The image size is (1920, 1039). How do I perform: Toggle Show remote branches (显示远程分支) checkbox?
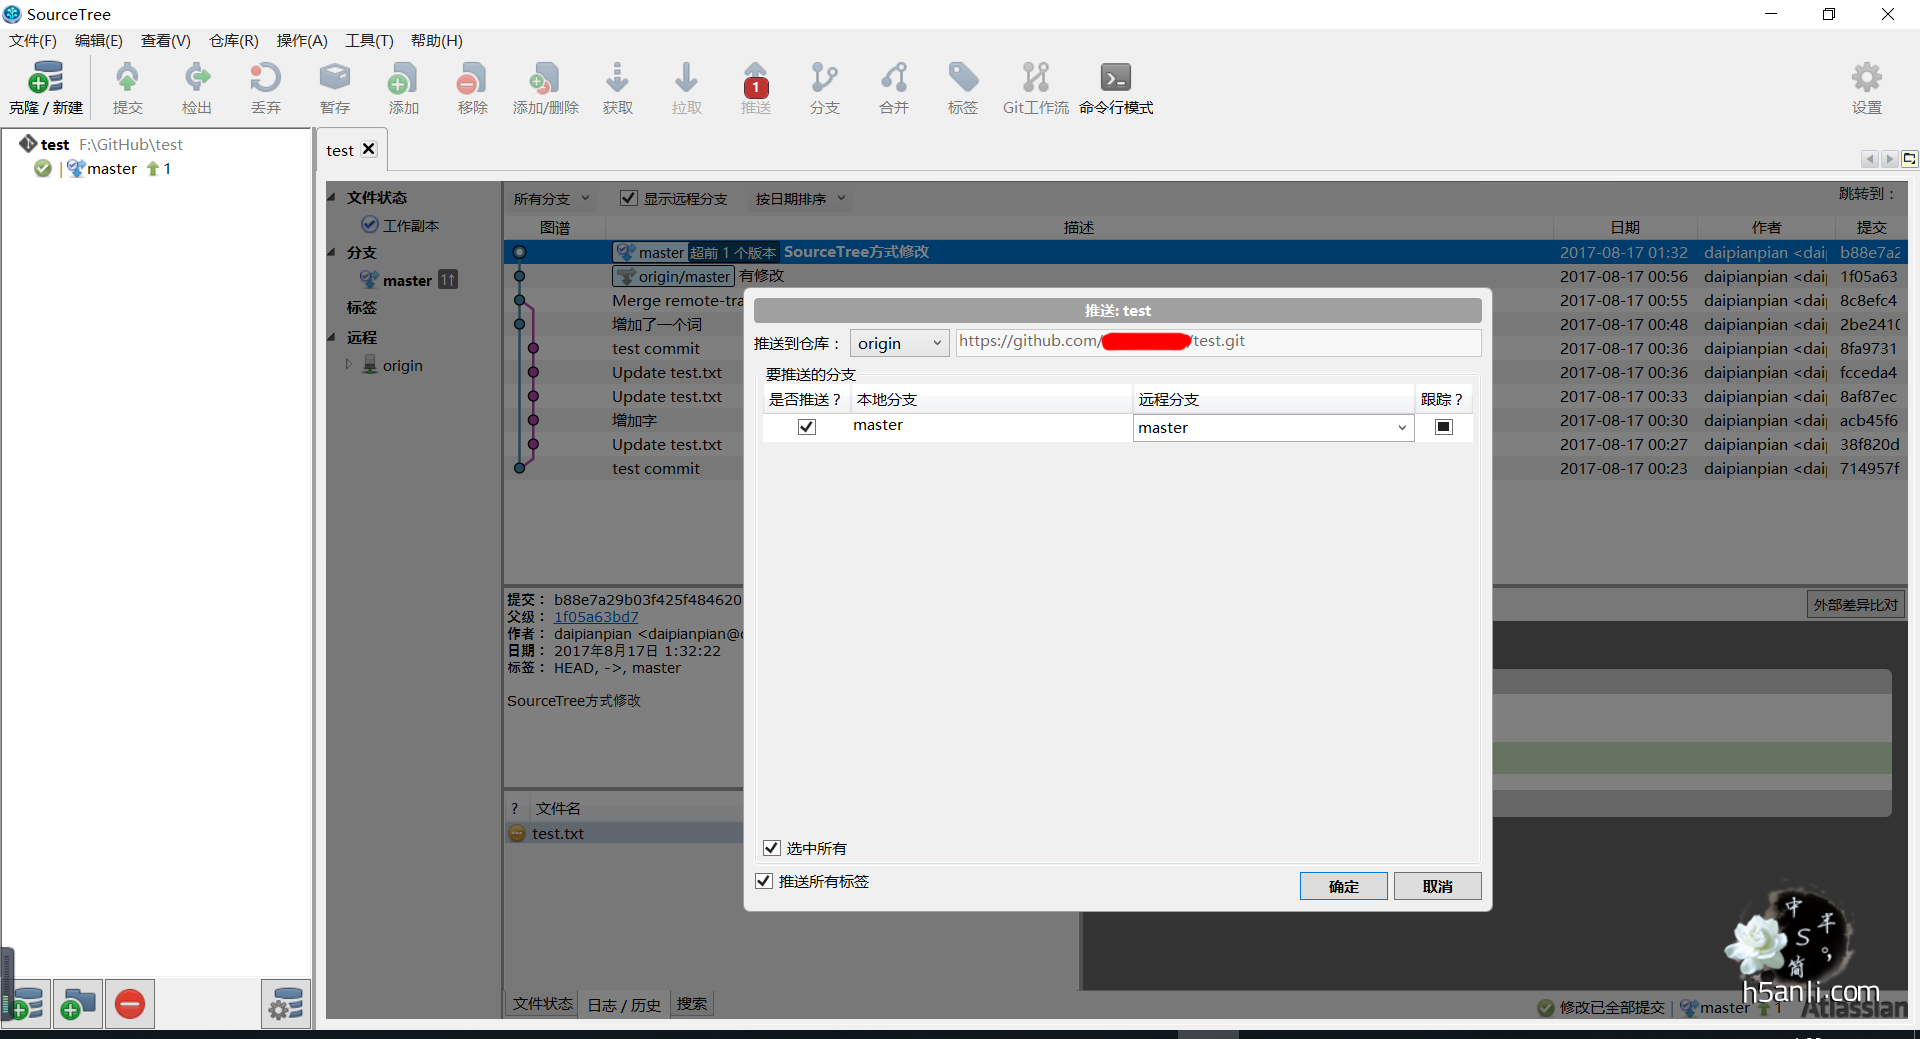[x=629, y=198]
